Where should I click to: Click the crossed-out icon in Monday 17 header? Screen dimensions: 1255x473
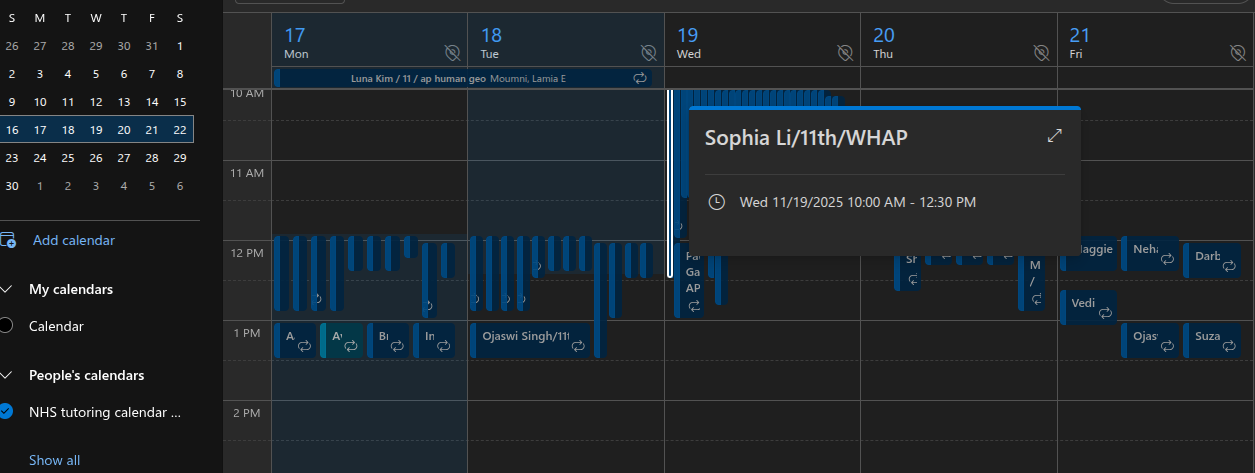coord(452,53)
